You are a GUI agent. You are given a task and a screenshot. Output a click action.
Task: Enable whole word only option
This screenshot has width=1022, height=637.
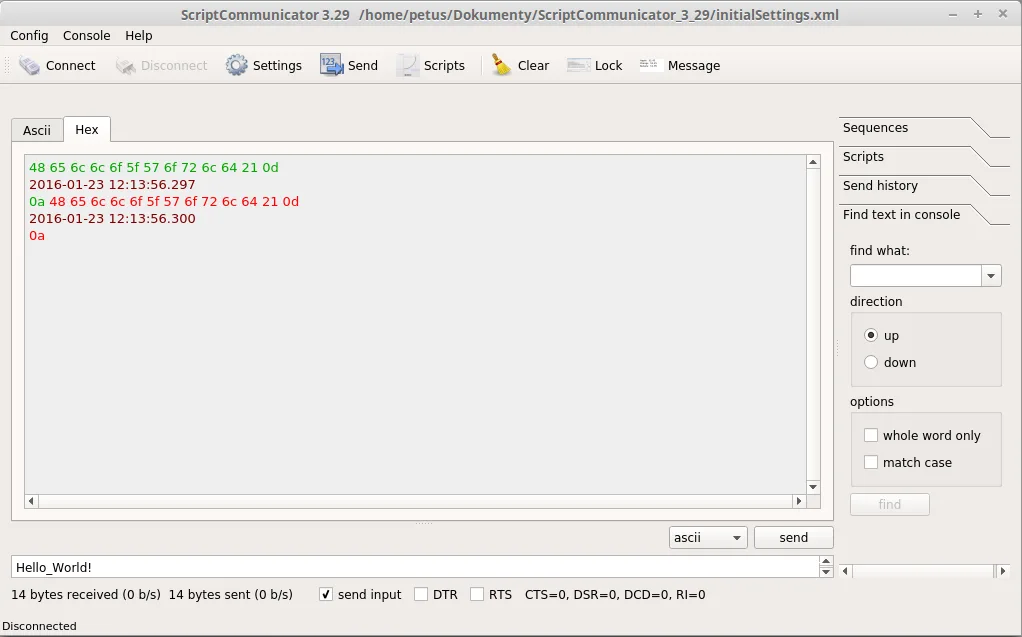[871, 435]
